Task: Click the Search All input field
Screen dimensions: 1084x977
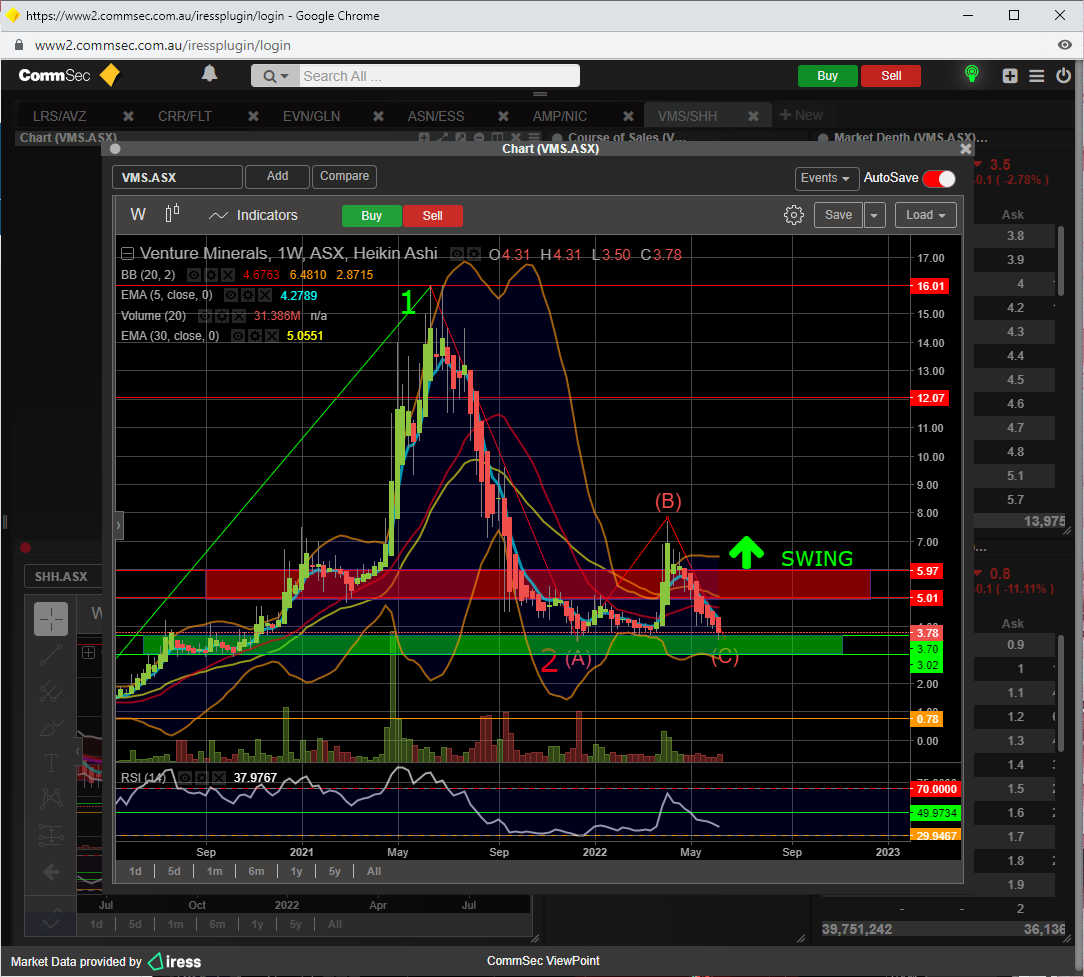Action: (440, 76)
